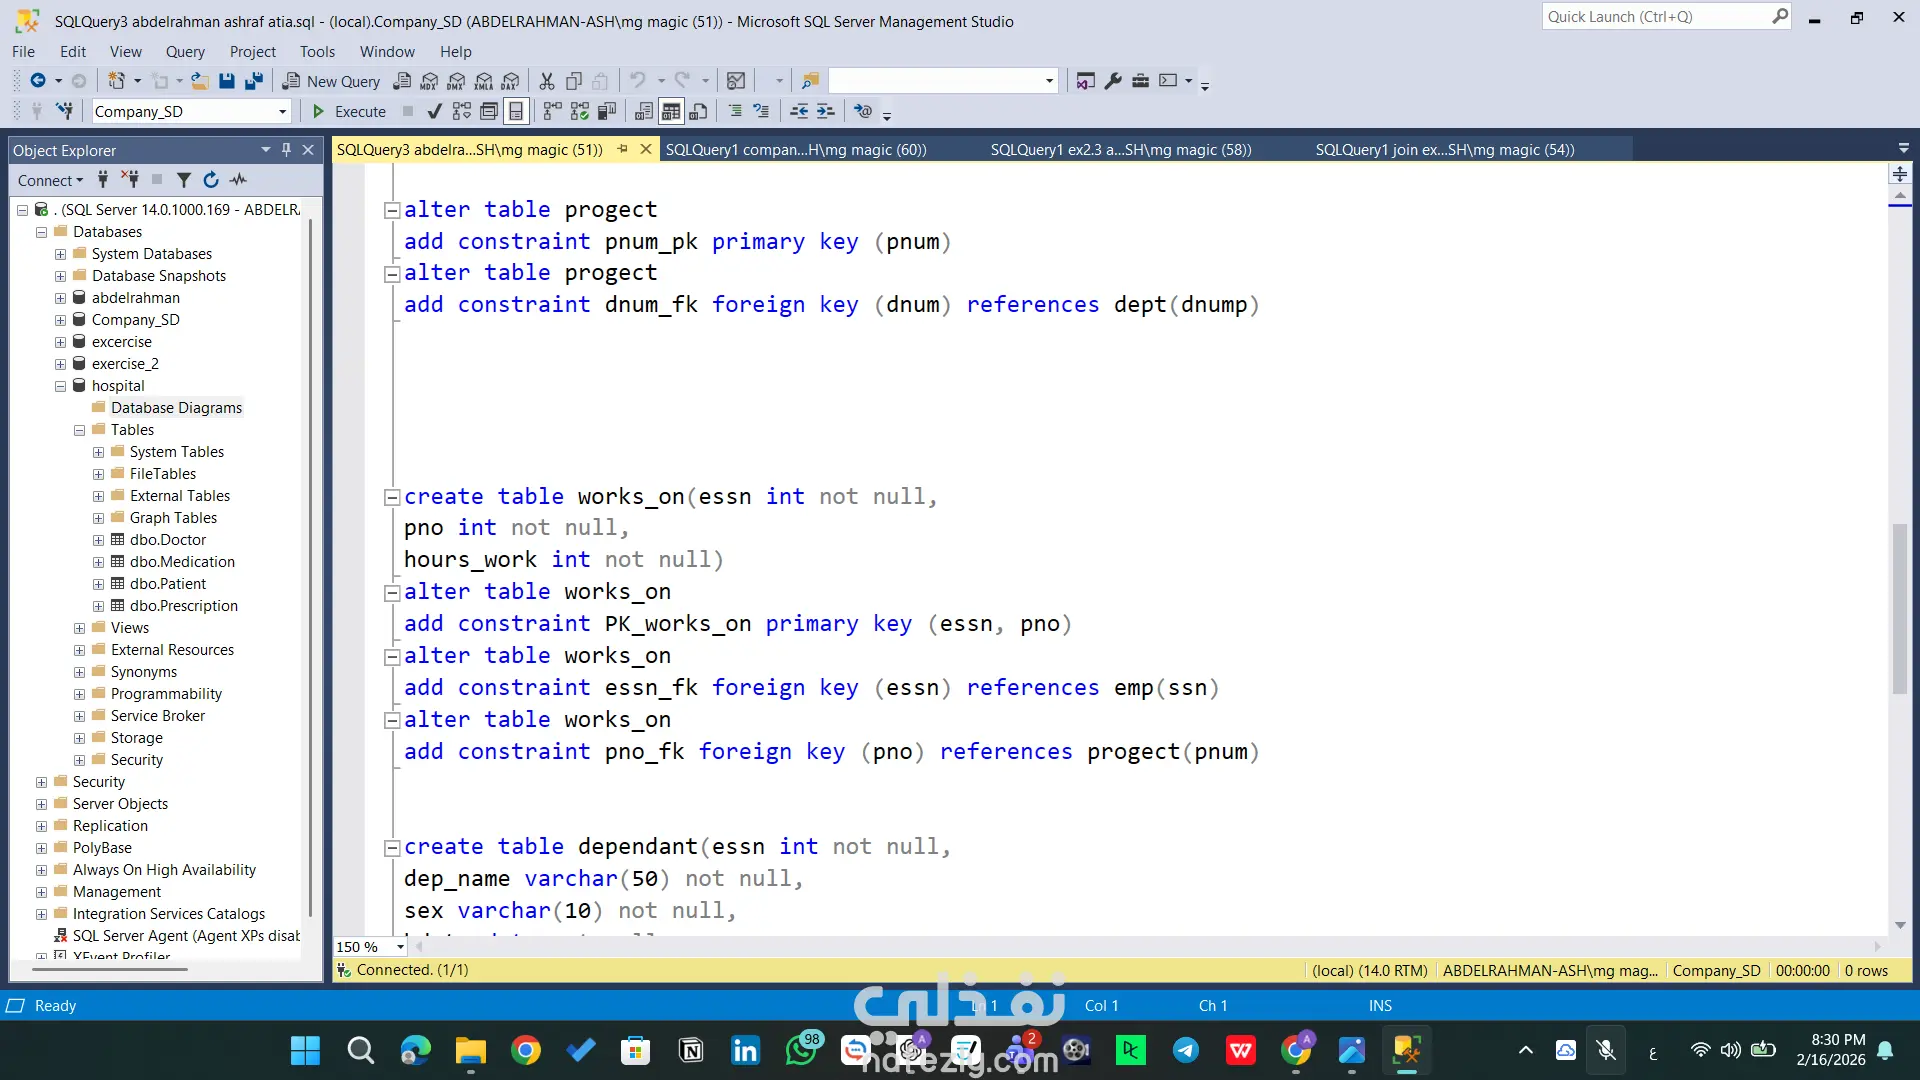Click the Cut scissors icon
The image size is (1920, 1080).
pos(547,81)
